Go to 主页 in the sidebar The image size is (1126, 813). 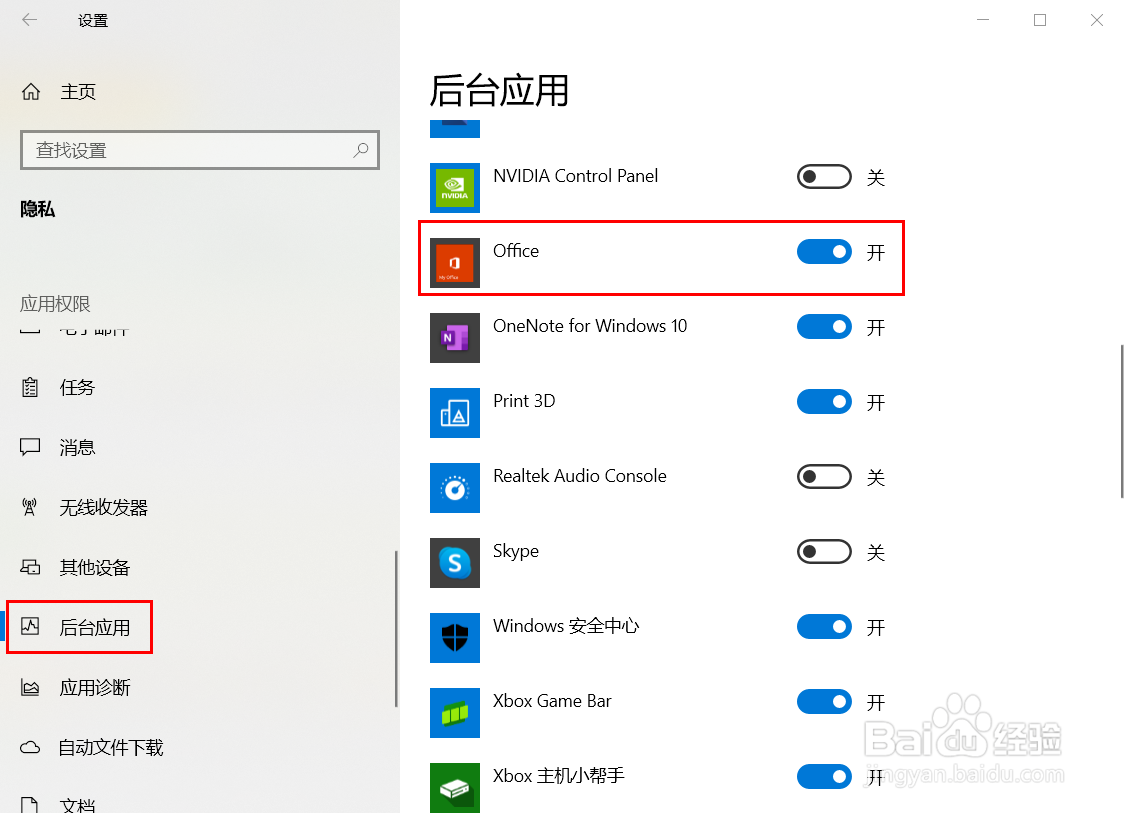(x=78, y=92)
